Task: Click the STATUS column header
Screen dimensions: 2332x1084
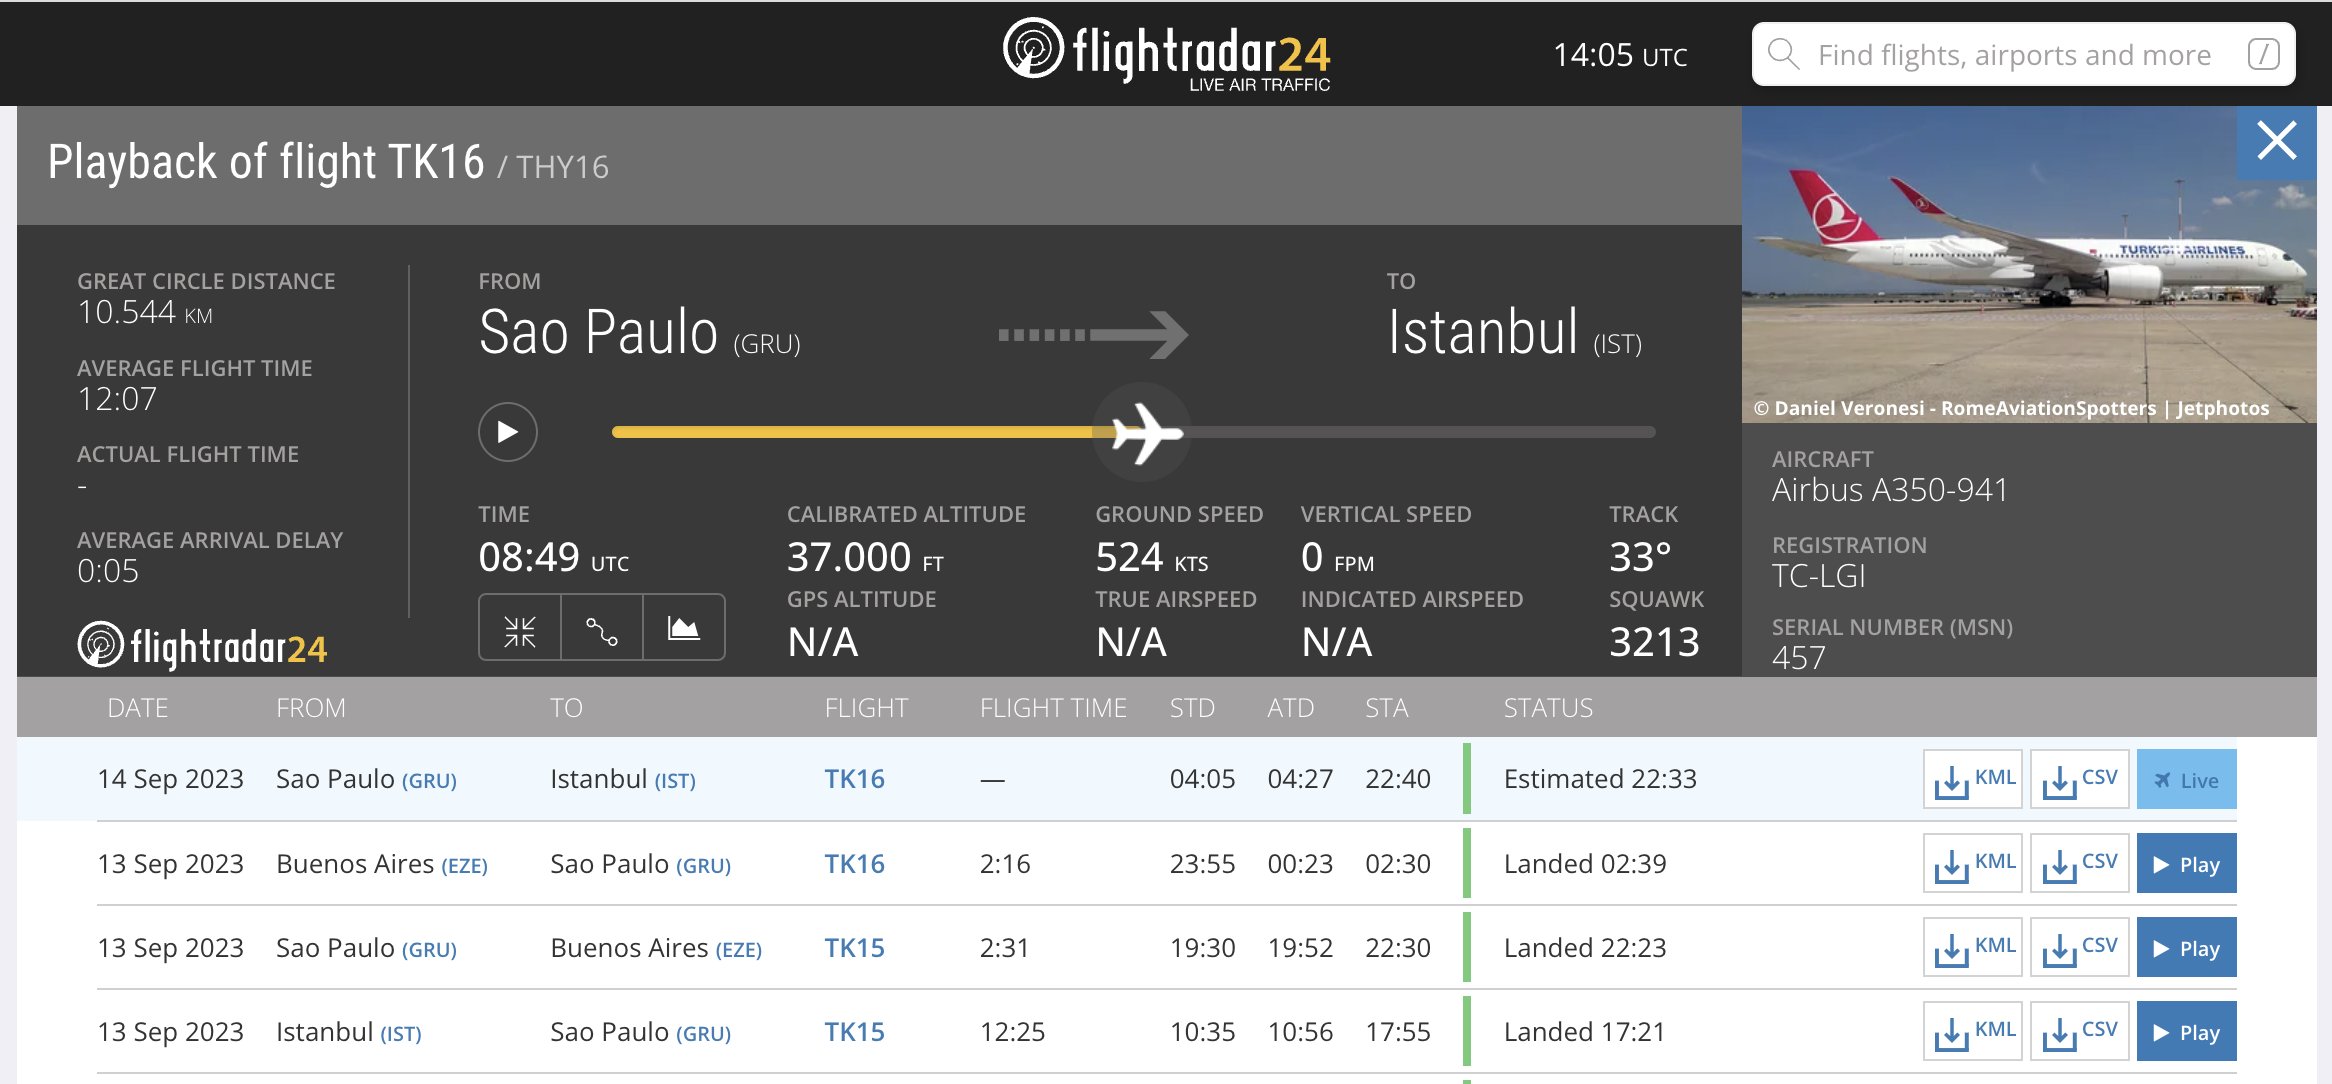Action: (1548, 708)
